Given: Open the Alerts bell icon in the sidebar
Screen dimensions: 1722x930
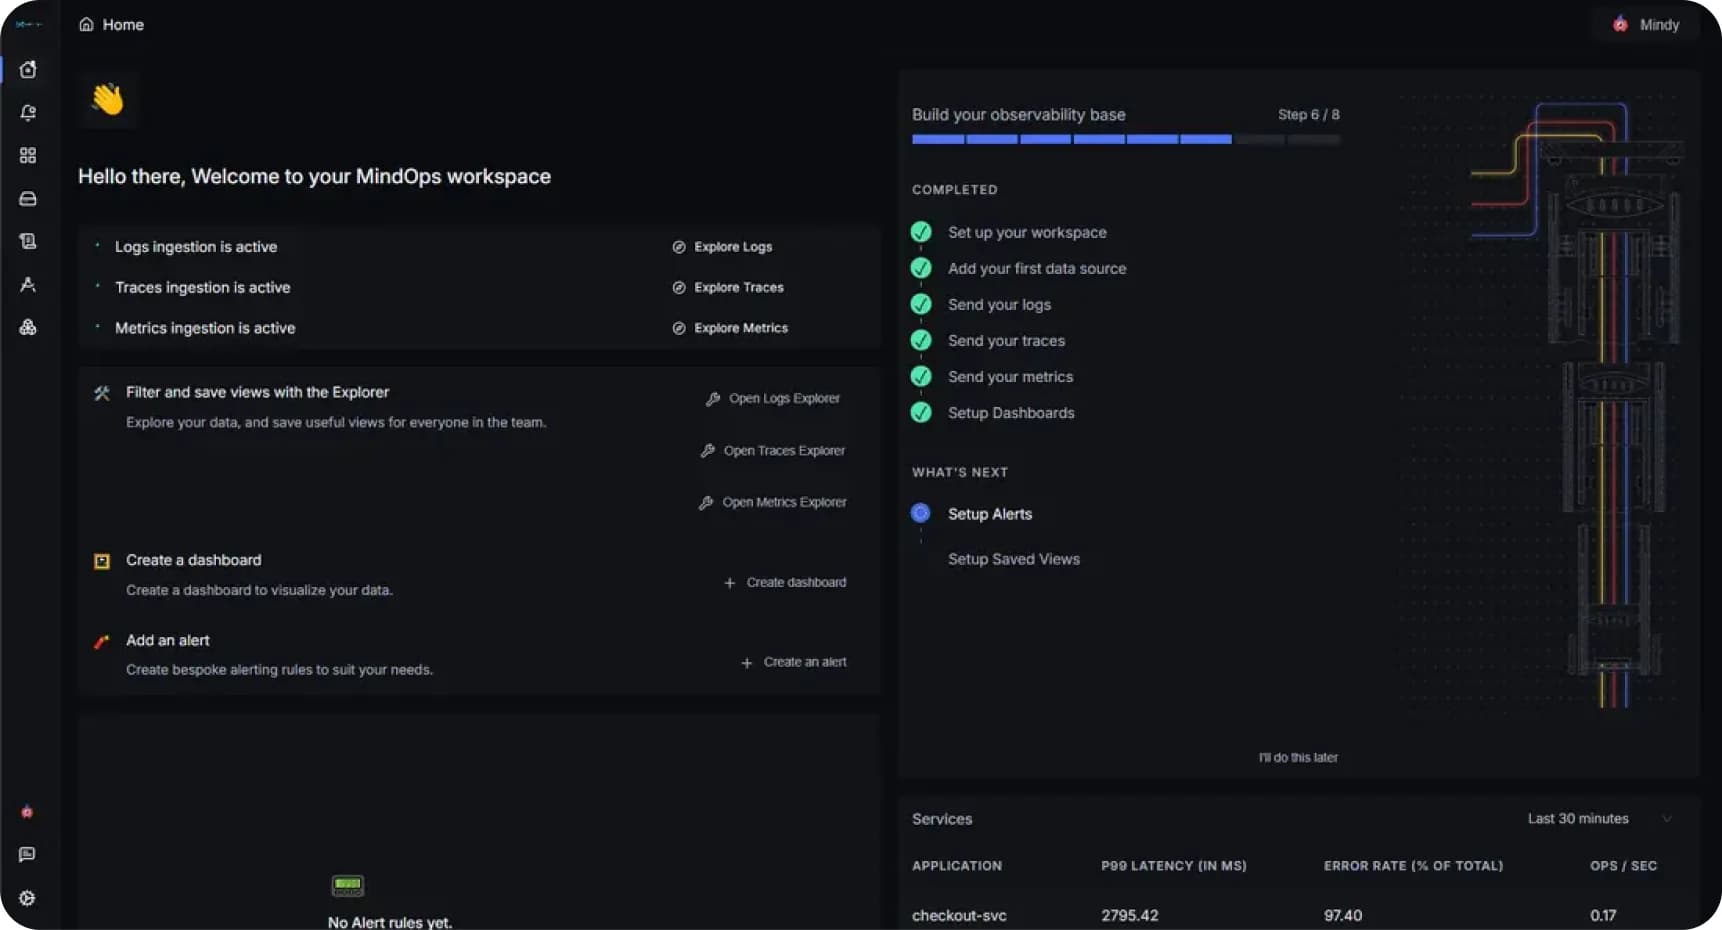Looking at the screenshot, I should [x=28, y=113].
